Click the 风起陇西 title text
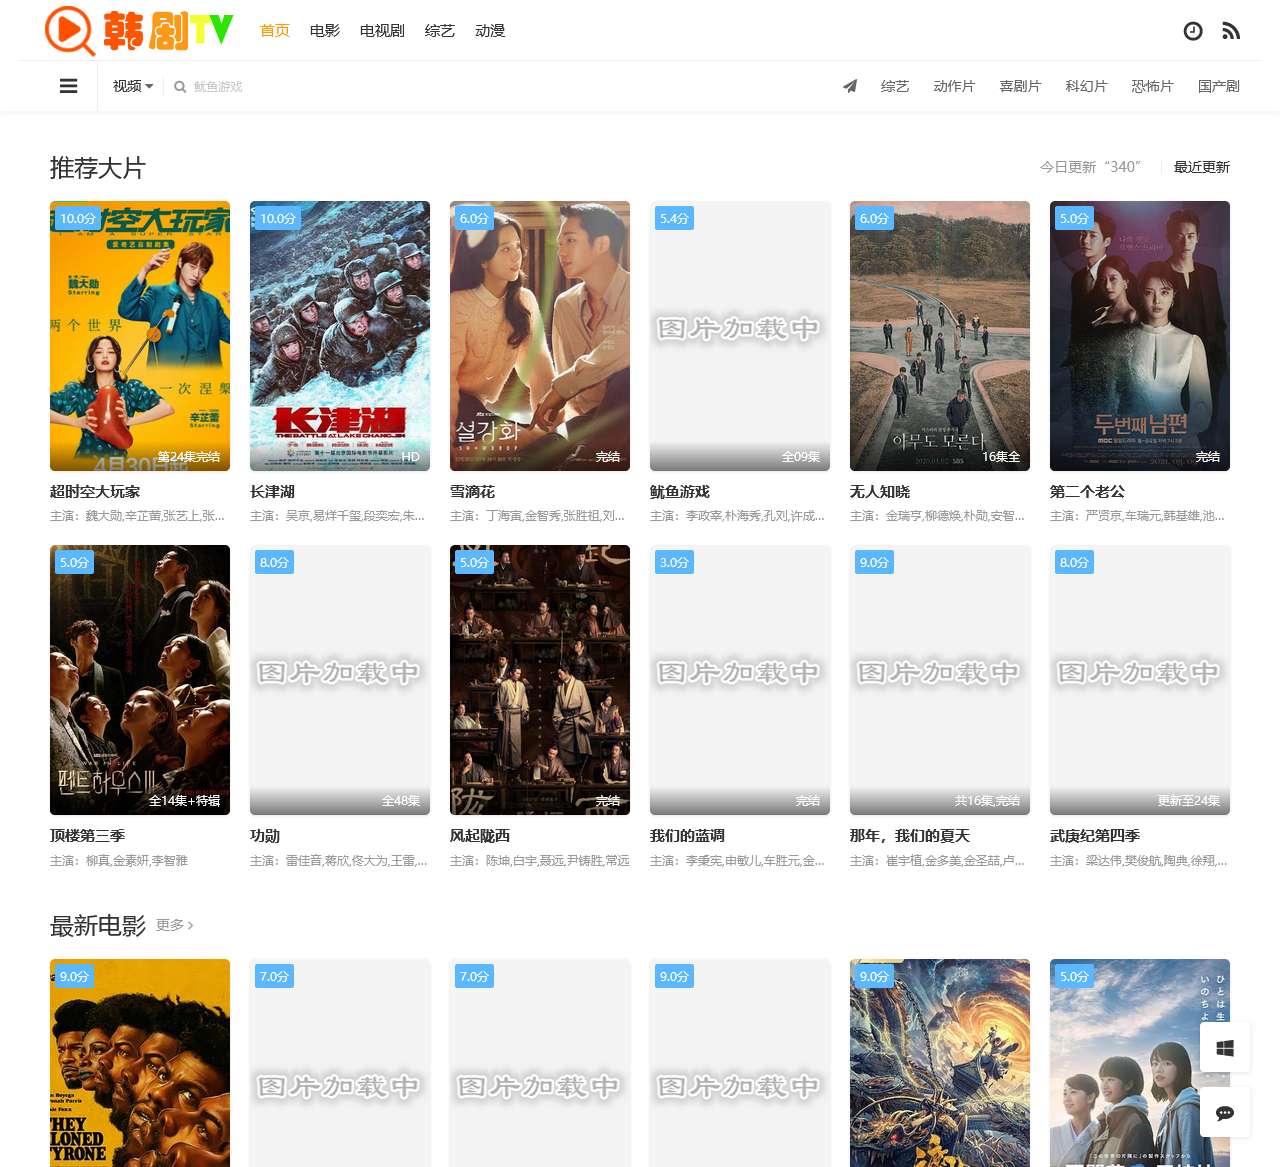The width and height of the screenshot is (1280, 1167). 480,836
